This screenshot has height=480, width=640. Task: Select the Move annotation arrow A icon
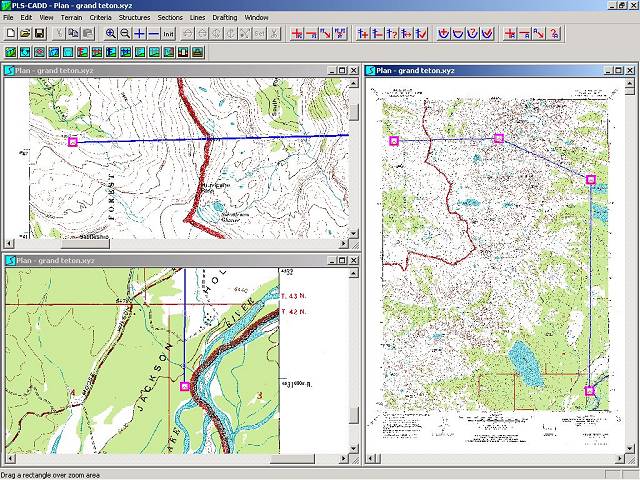pos(538,33)
